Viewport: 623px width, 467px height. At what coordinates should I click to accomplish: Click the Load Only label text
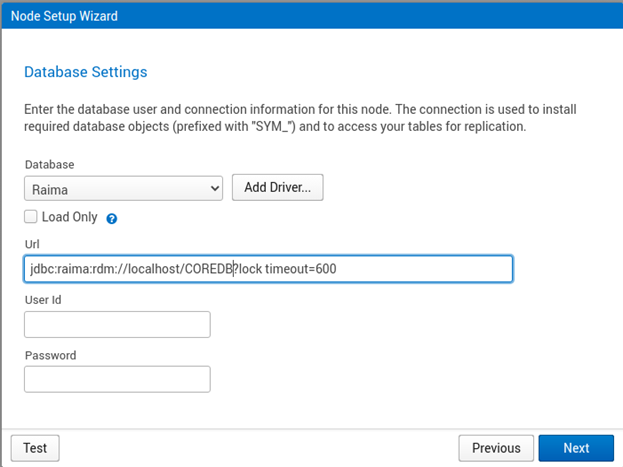[x=70, y=217]
